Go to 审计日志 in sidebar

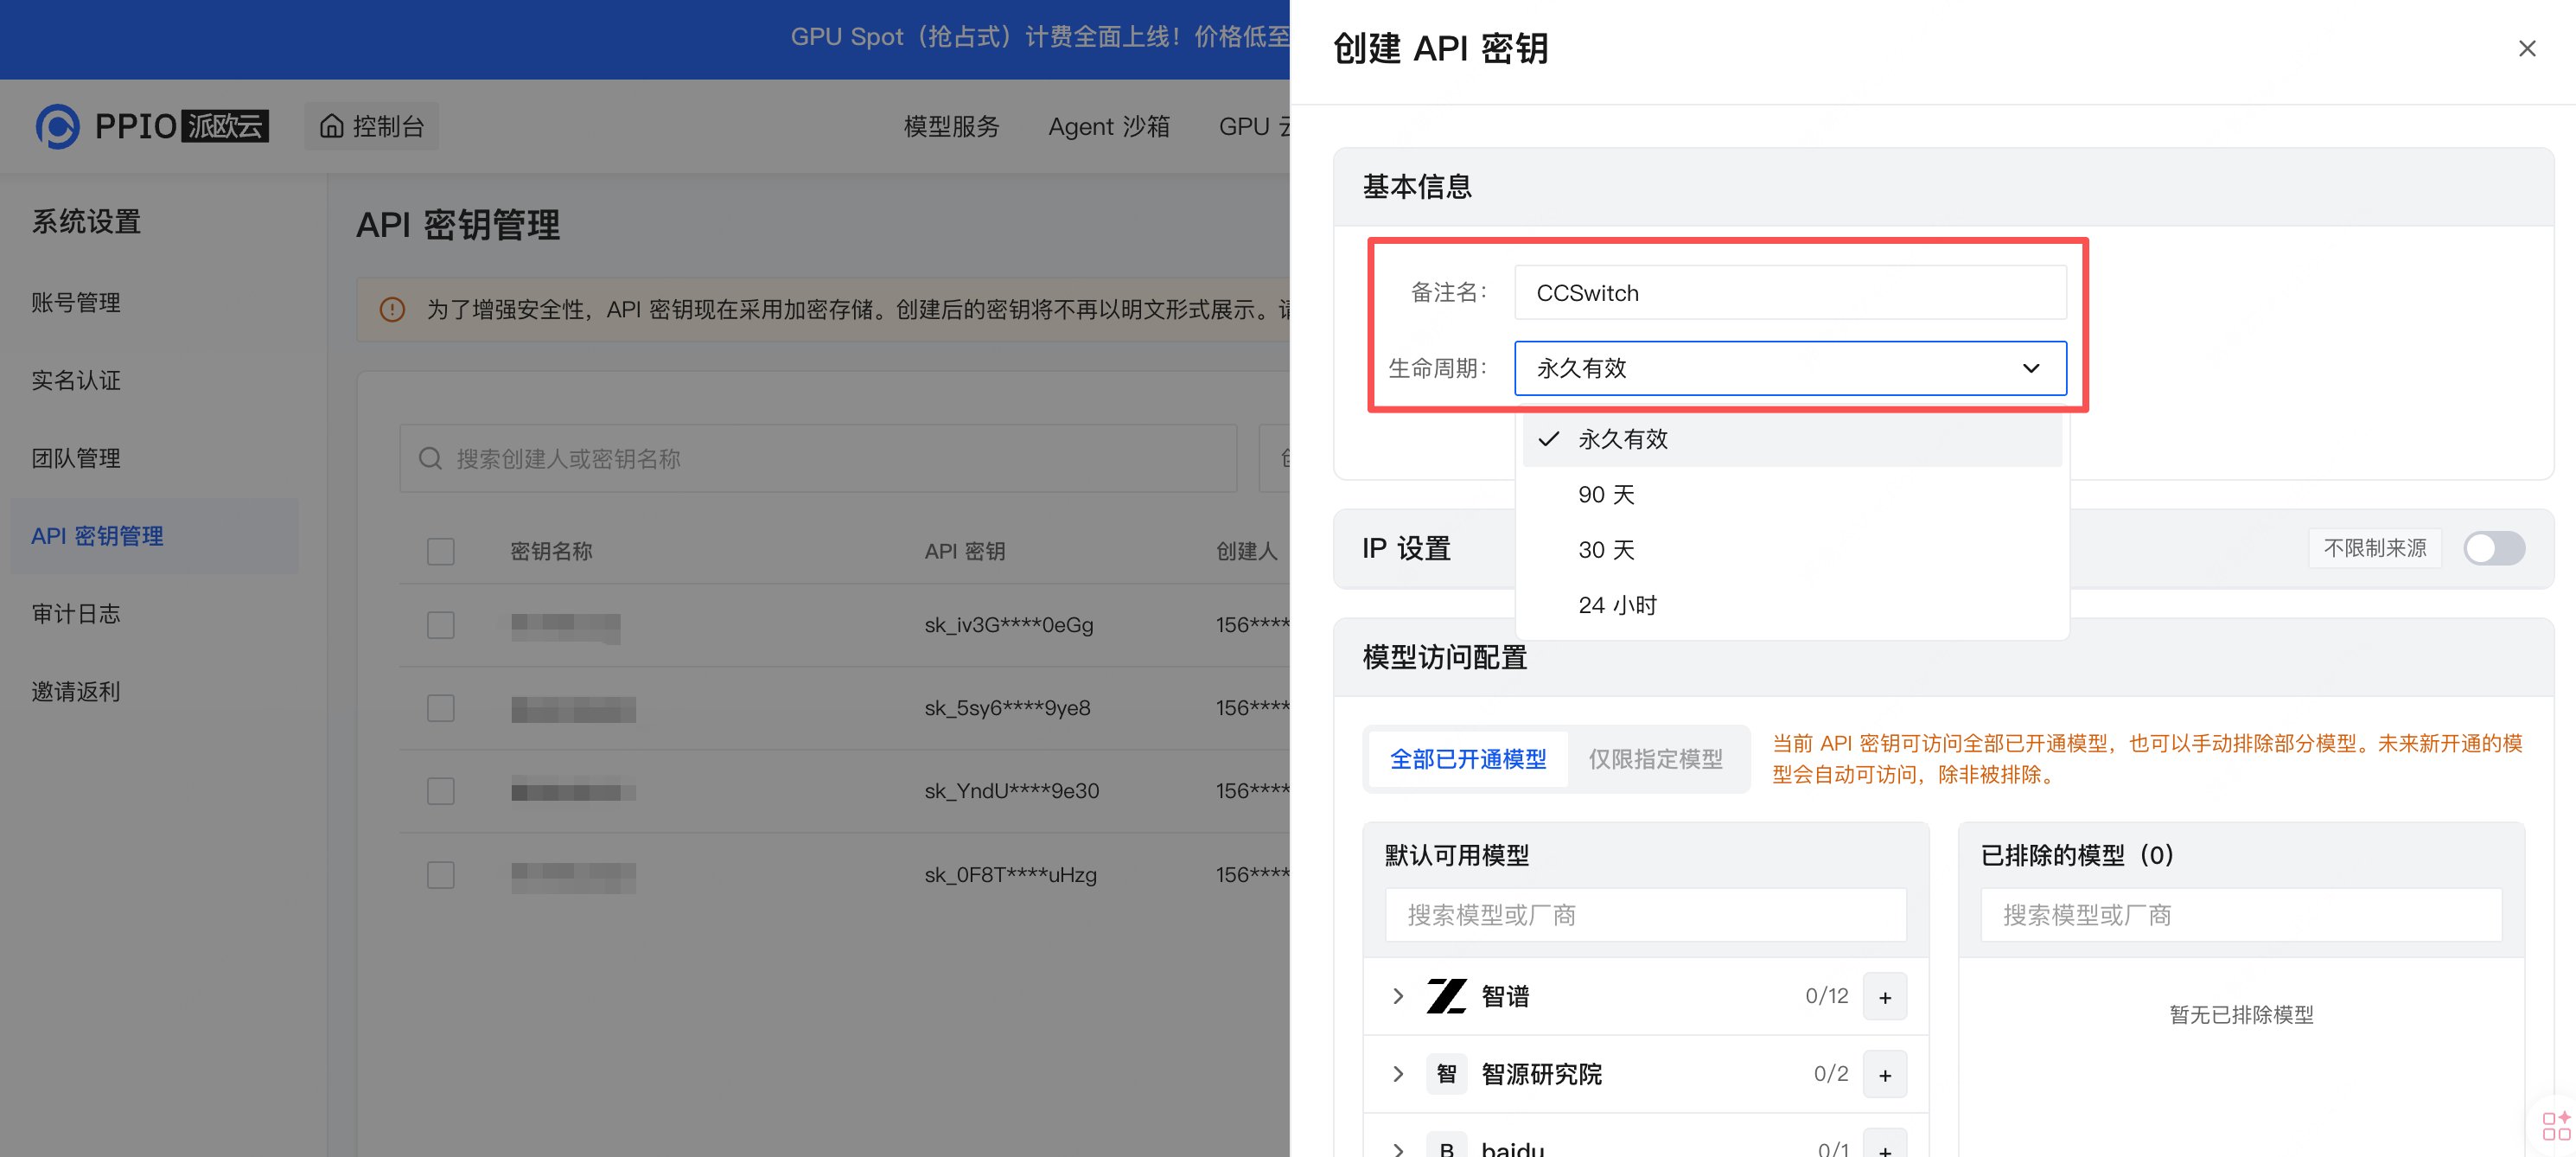(76, 614)
